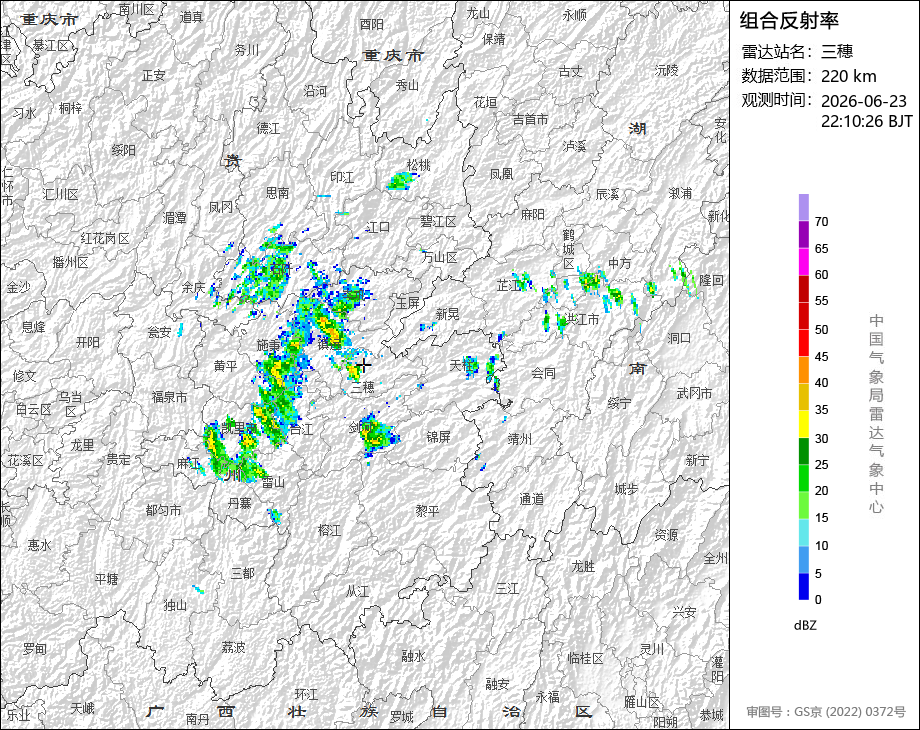Image resolution: width=920 pixels, height=730 pixels.
Task: Click the legend value label 45
Action: click(821, 357)
